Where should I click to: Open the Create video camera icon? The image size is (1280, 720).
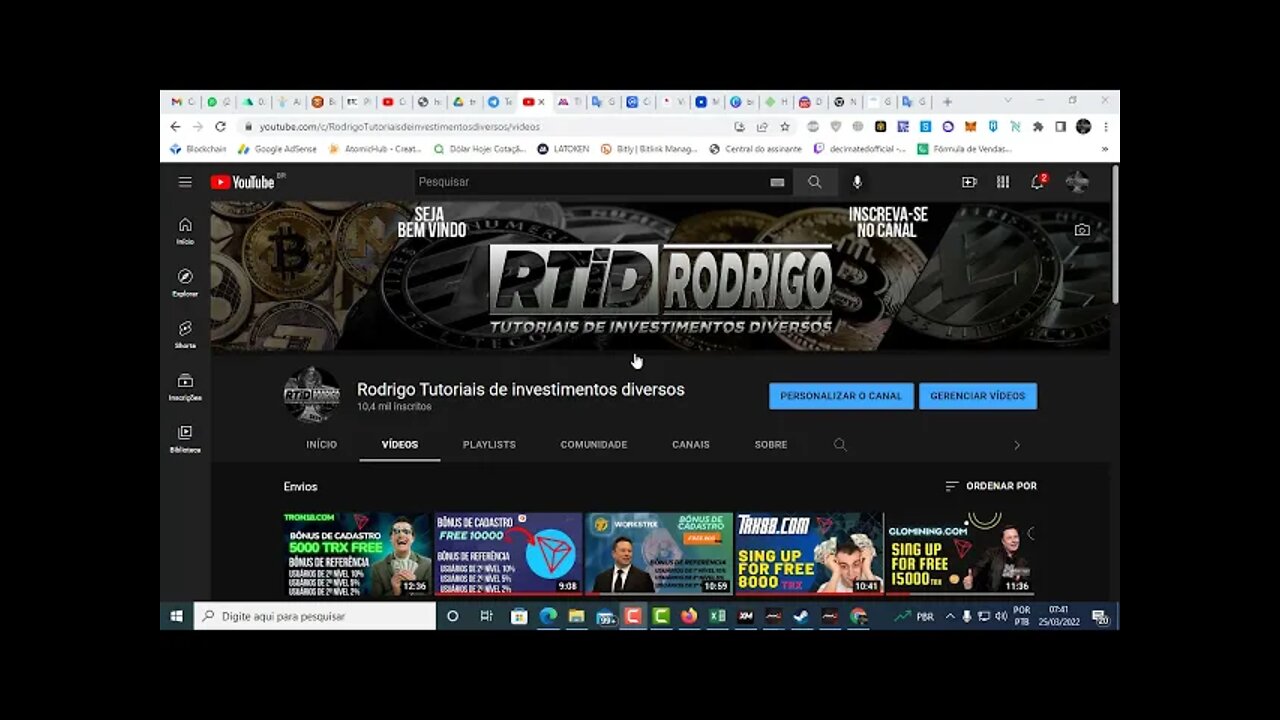tap(969, 182)
